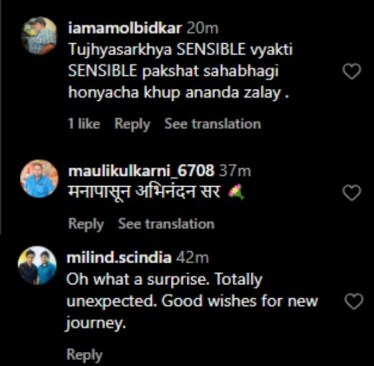This screenshot has height=366, width=374.
Task: Select the 'honyacha khup ananda zalay' comment text
Action: [x=178, y=93]
